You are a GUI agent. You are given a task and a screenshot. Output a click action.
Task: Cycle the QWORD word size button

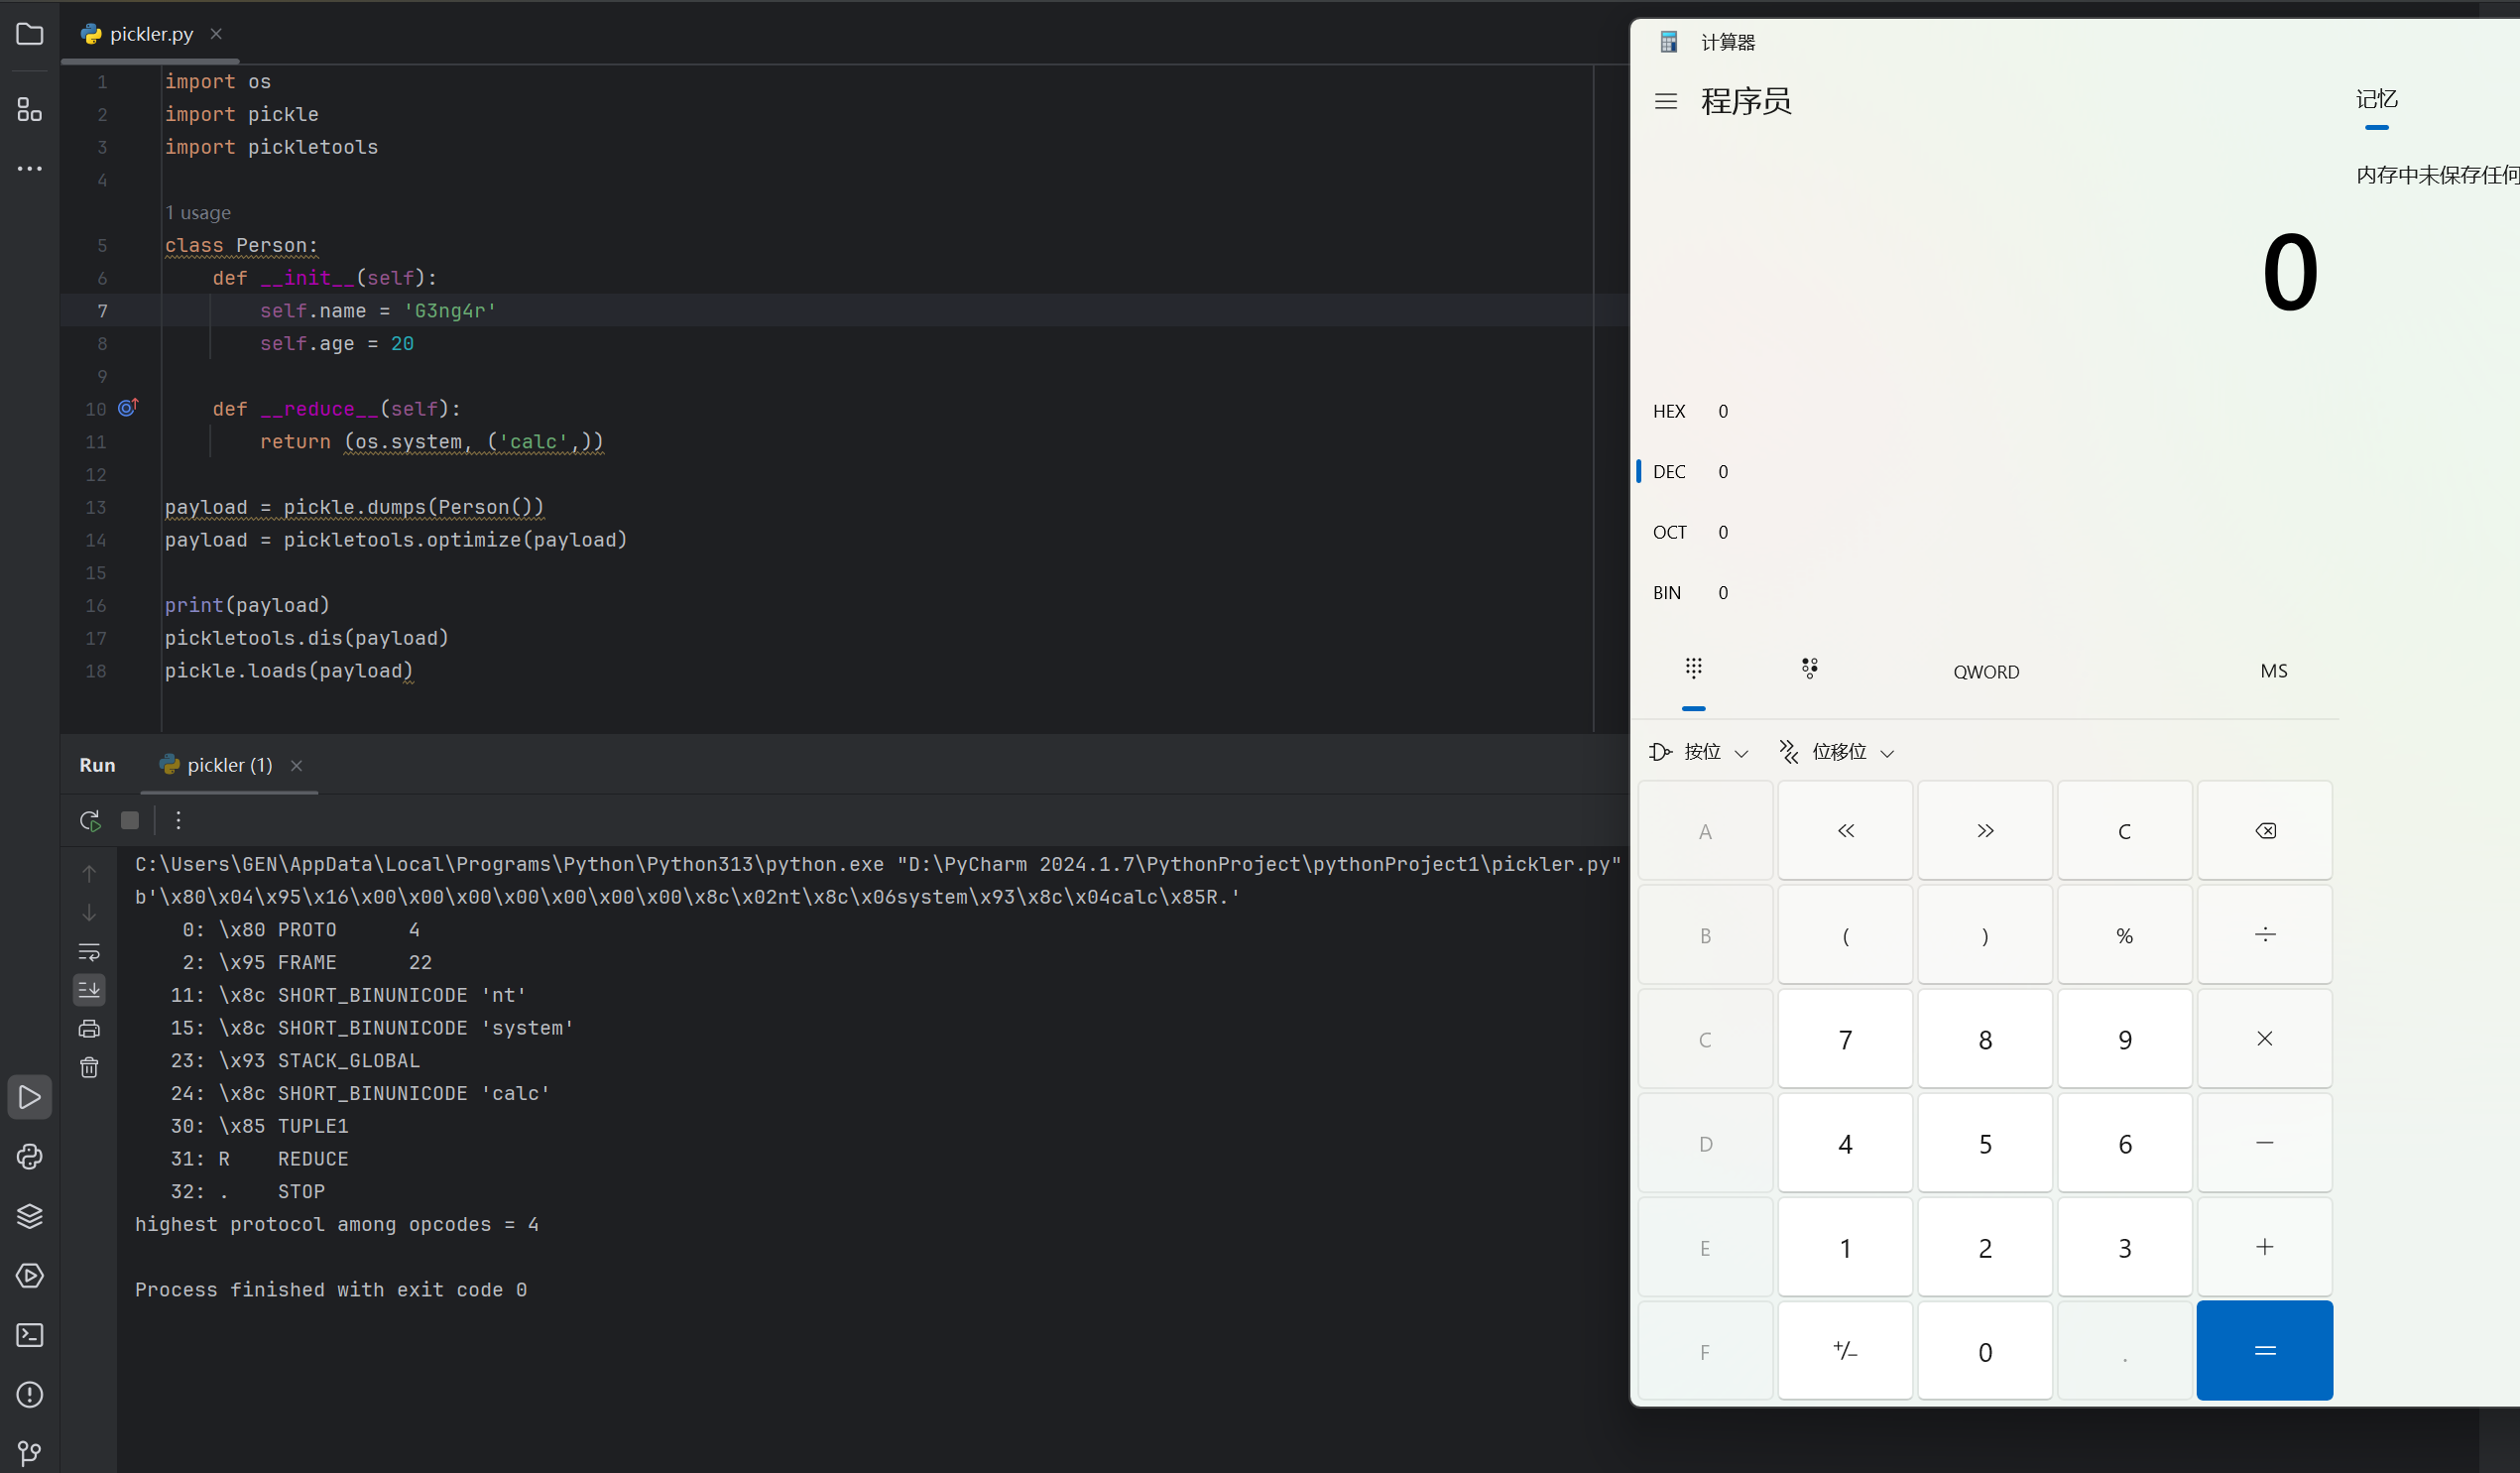[x=1986, y=672]
